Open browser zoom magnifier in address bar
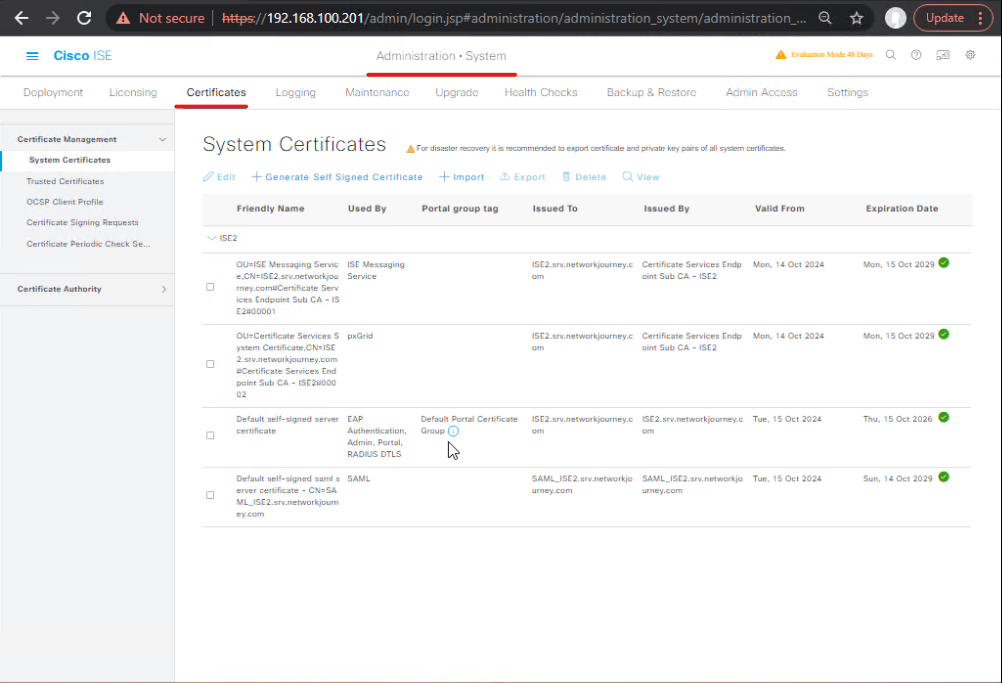1002x683 pixels. [x=825, y=18]
